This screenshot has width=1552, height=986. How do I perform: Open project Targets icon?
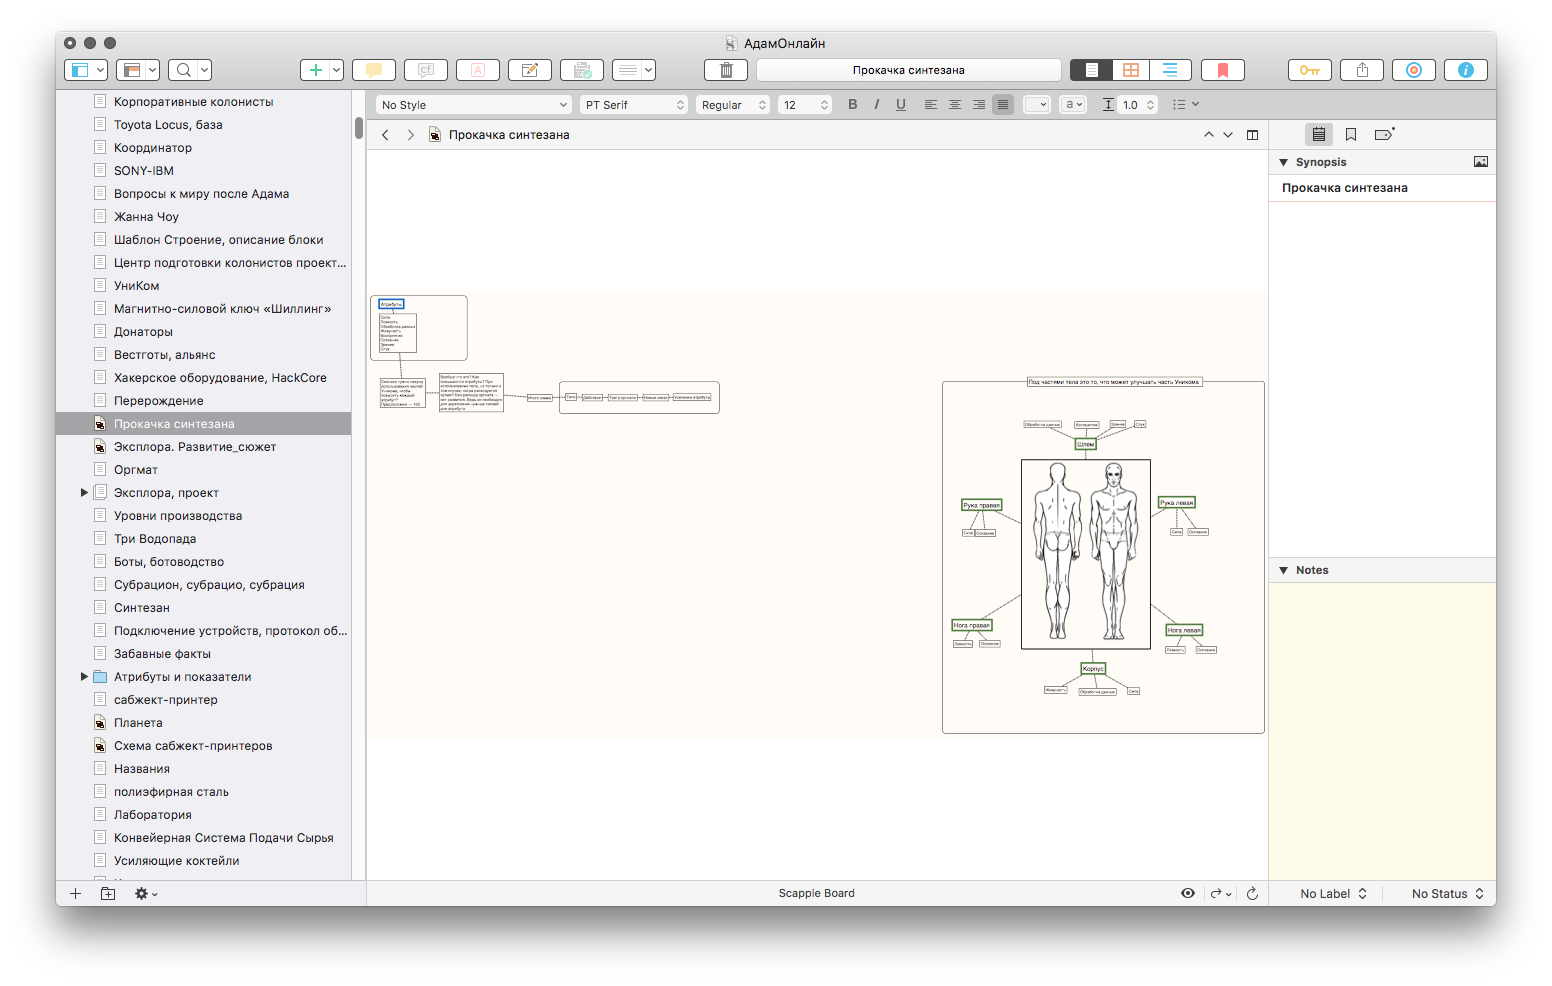point(1413,70)
